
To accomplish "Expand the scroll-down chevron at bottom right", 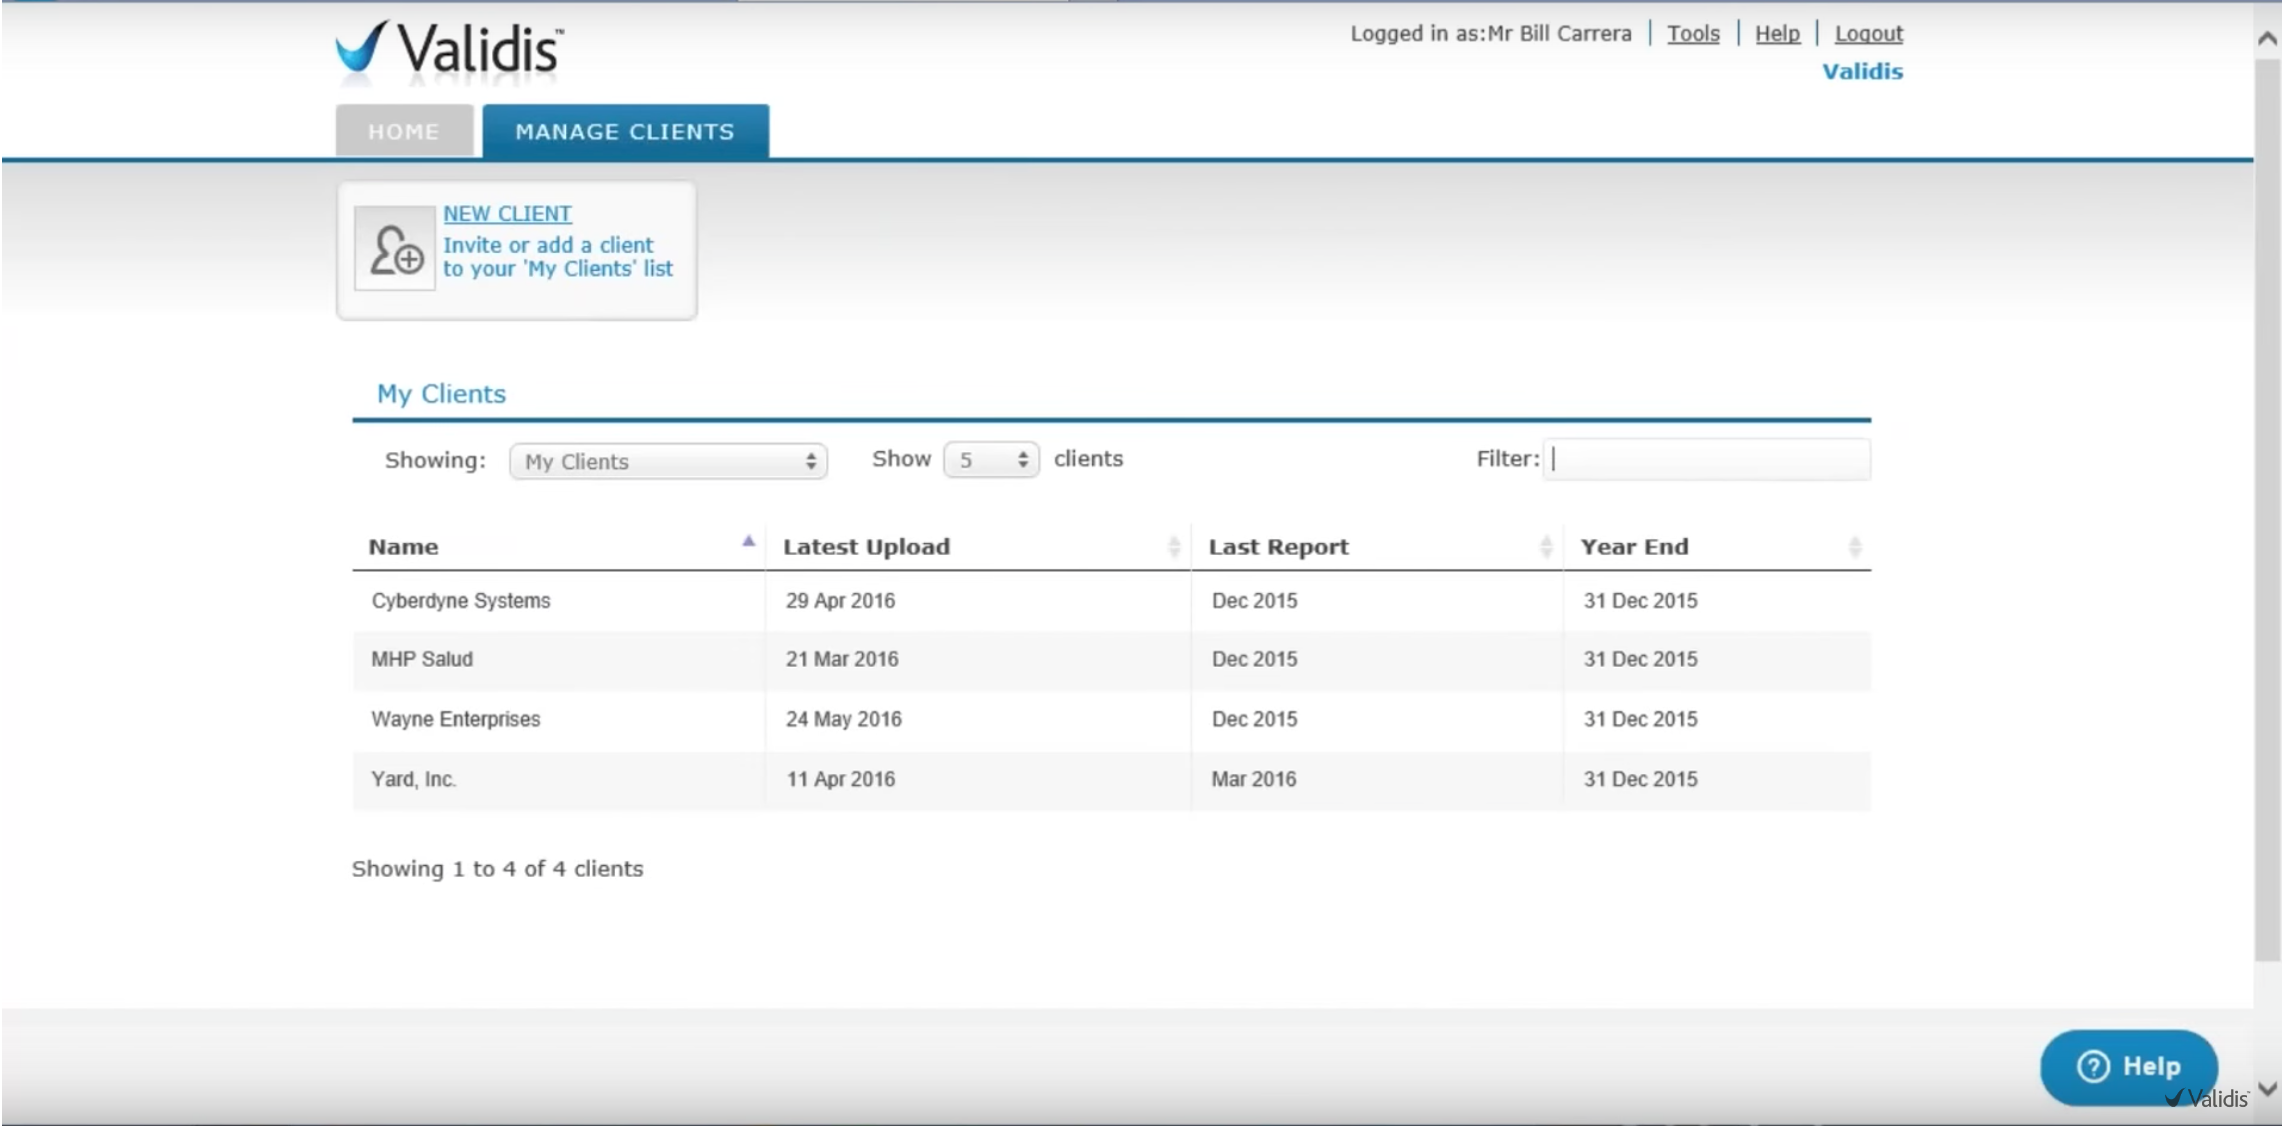I will (x=2265, y=1091).
